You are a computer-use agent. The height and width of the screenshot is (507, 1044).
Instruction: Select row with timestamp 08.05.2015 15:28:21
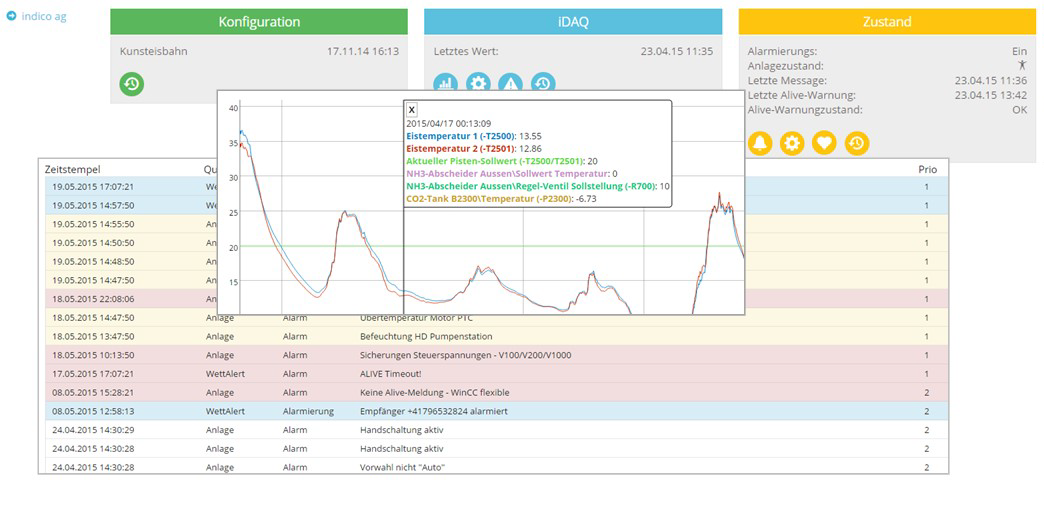click(497, 392)
